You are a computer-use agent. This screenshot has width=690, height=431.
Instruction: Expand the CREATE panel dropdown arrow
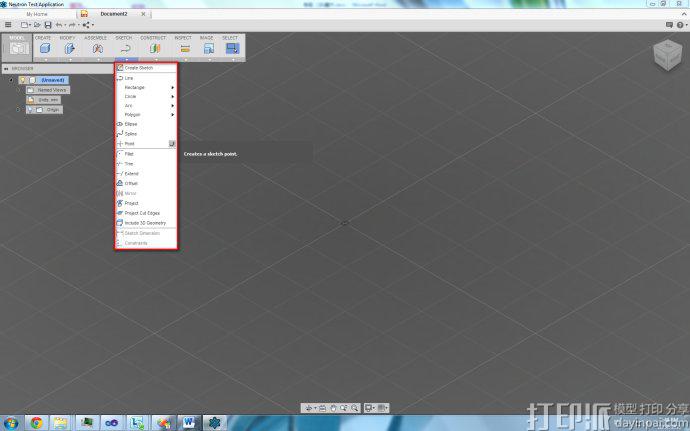(45, 59)
